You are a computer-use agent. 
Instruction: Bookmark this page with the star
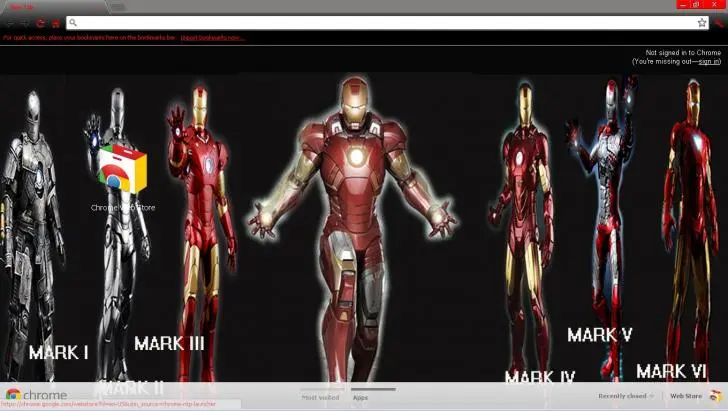click(x=702, y=22)
